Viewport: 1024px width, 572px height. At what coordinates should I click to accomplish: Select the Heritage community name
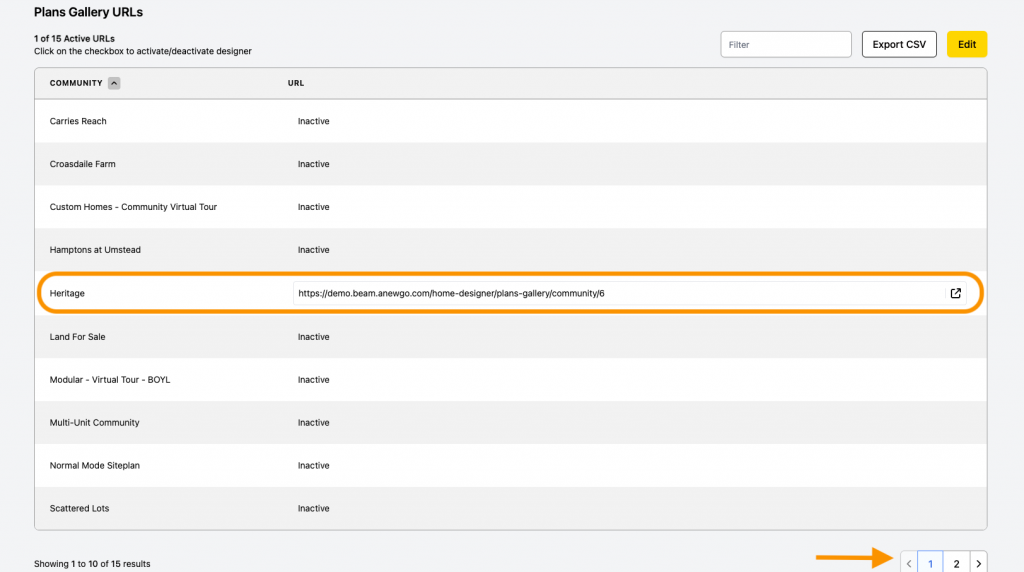[67, 293]
